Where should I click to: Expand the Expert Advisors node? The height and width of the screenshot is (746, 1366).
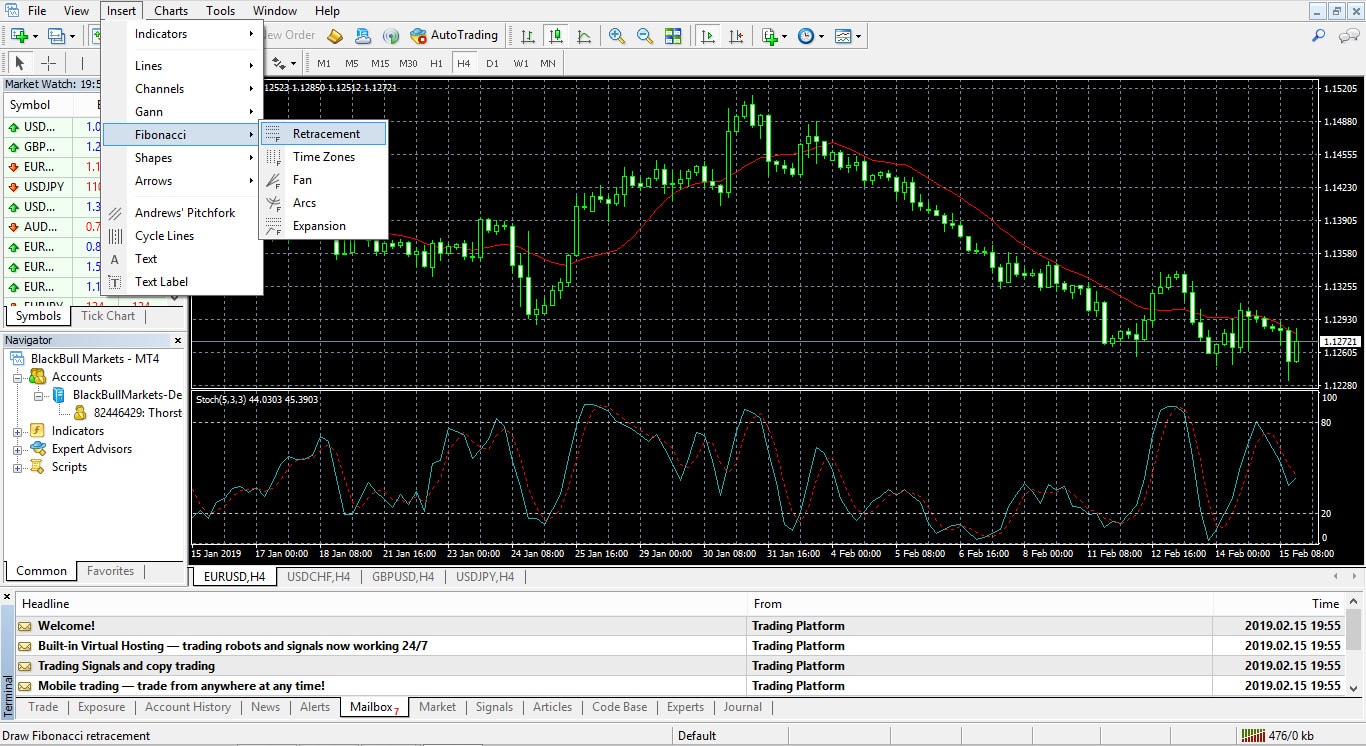[x=17, y=450]
